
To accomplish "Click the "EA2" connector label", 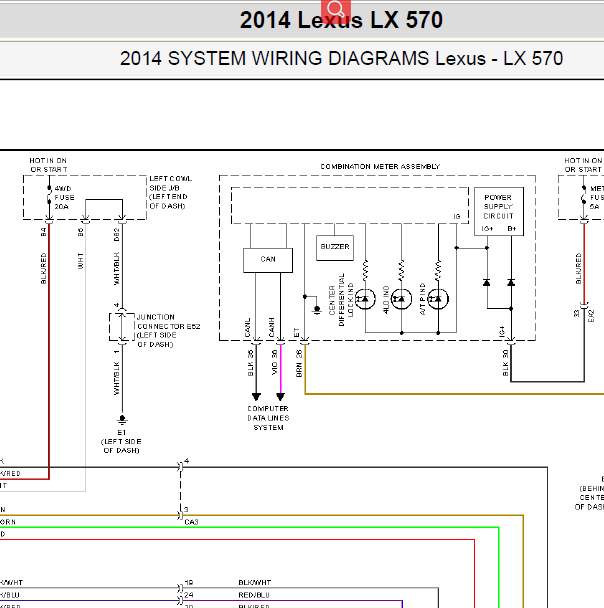I will [591, 316].
